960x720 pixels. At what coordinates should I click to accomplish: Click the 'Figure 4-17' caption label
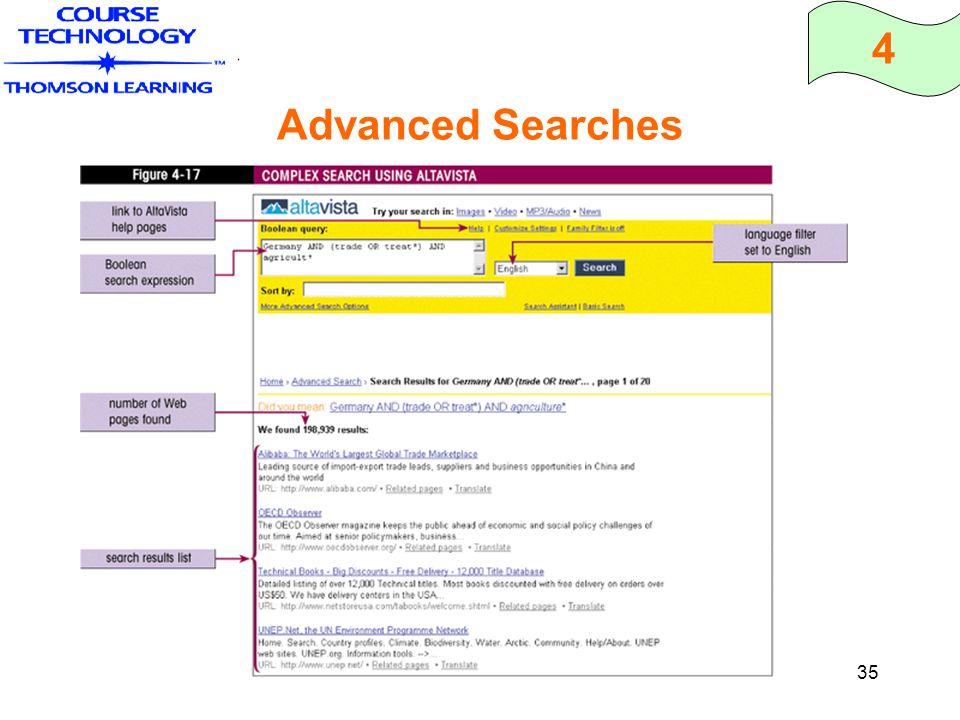(167, 175)
